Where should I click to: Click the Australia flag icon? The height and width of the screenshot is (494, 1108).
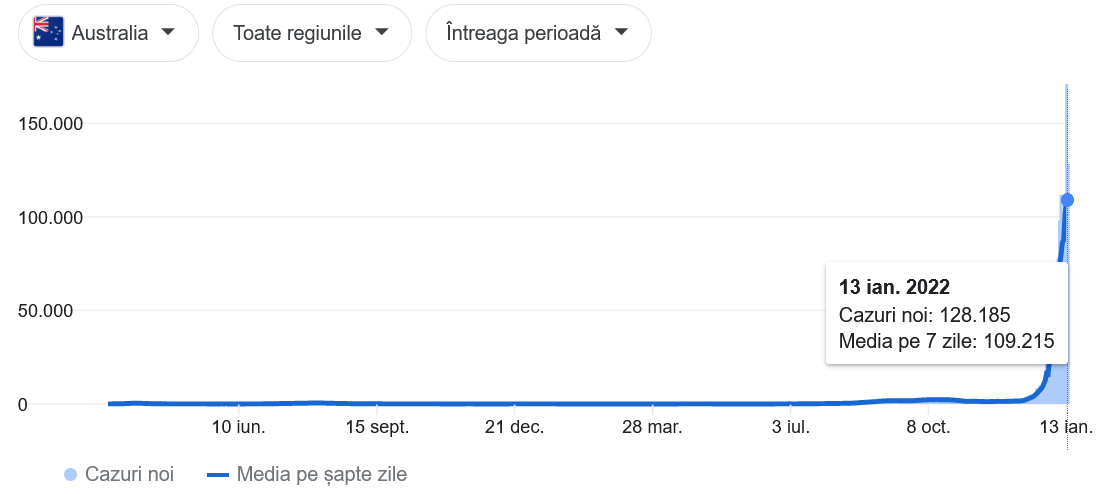tap(49, 32)
